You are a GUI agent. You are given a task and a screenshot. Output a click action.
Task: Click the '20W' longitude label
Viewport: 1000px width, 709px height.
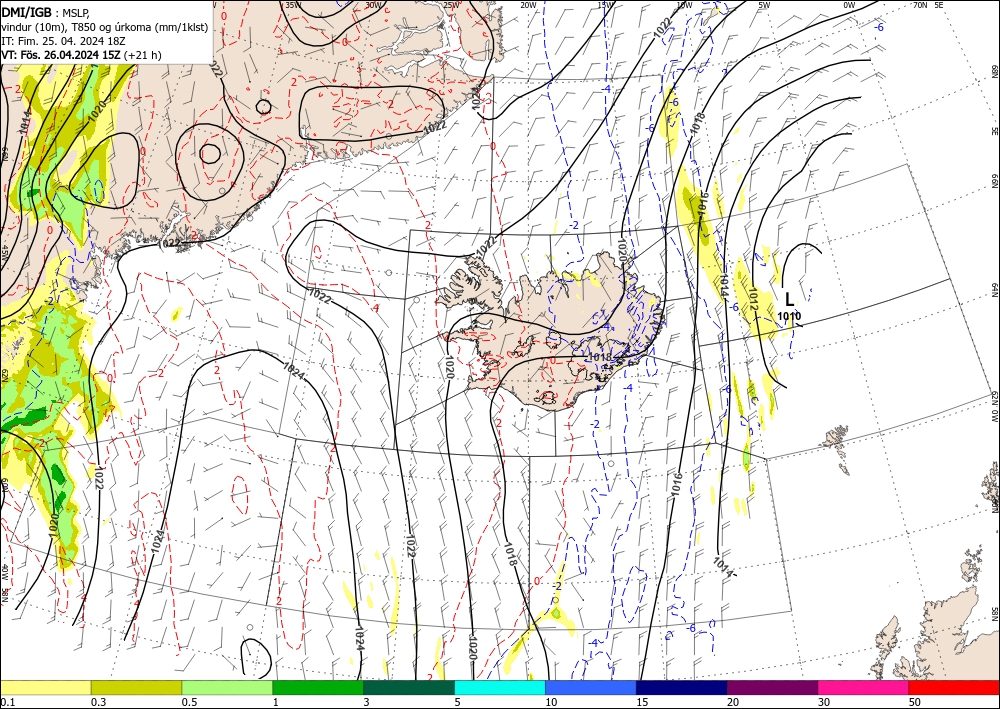(x=528, y=5)
